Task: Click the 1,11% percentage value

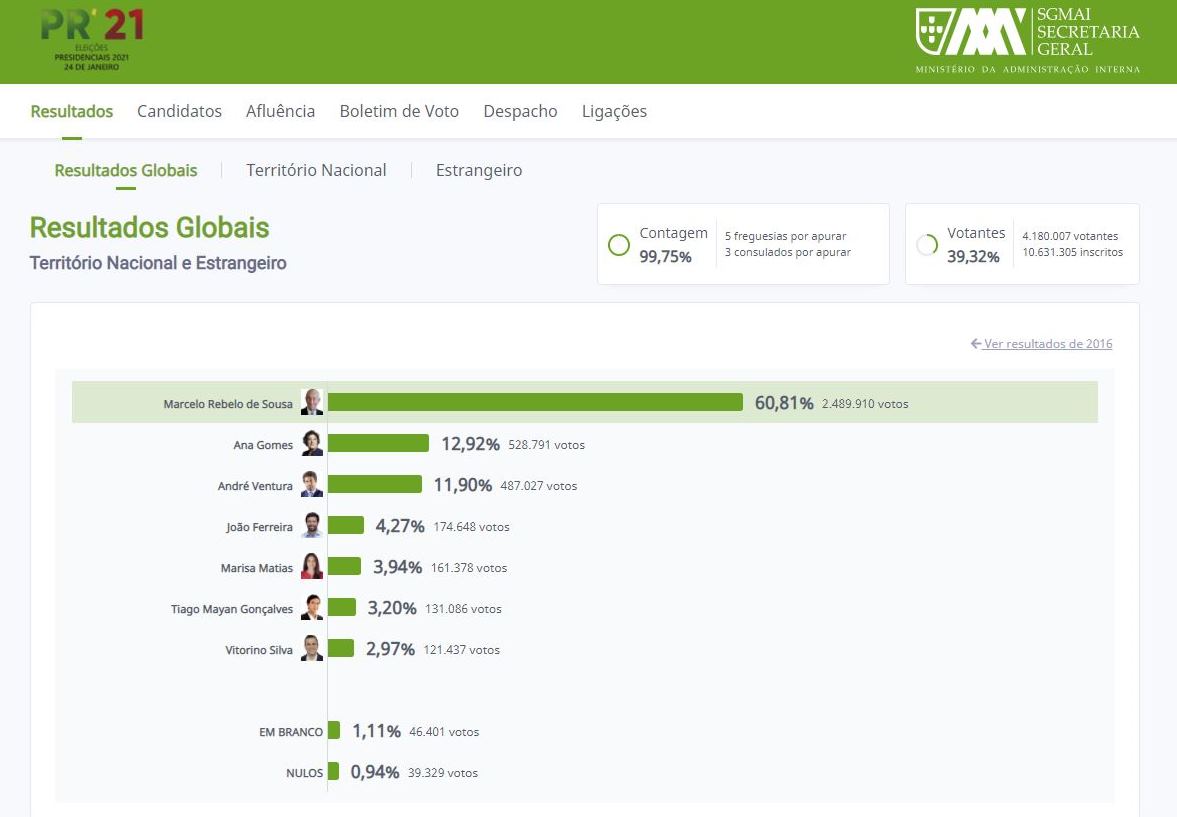Action: point(376,731)
